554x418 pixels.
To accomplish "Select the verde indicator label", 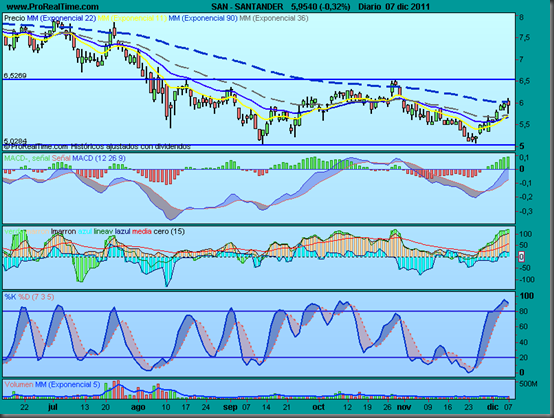I will click(14, 231).
